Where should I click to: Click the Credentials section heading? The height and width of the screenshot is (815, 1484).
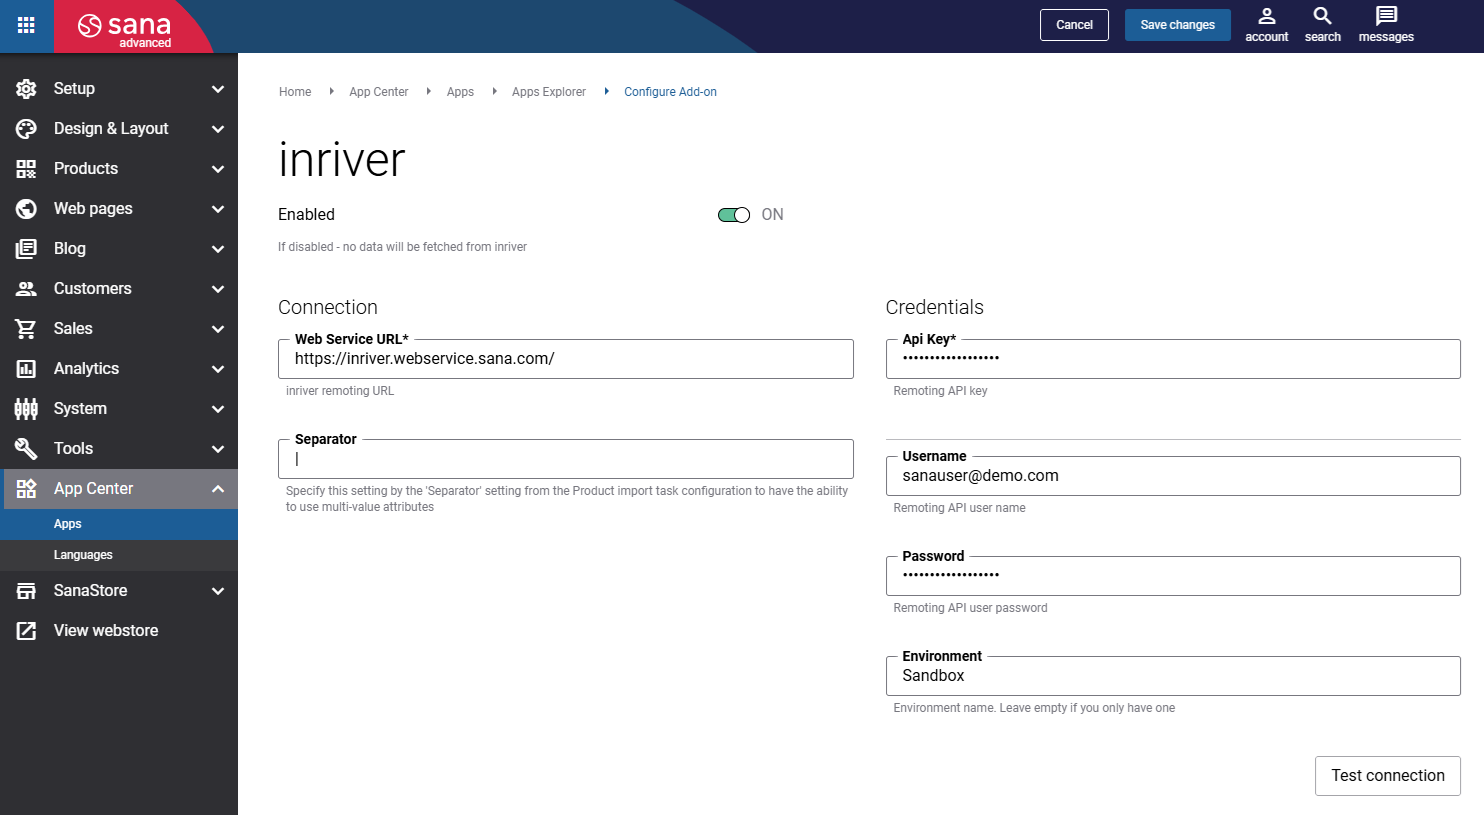coord(934,308)
